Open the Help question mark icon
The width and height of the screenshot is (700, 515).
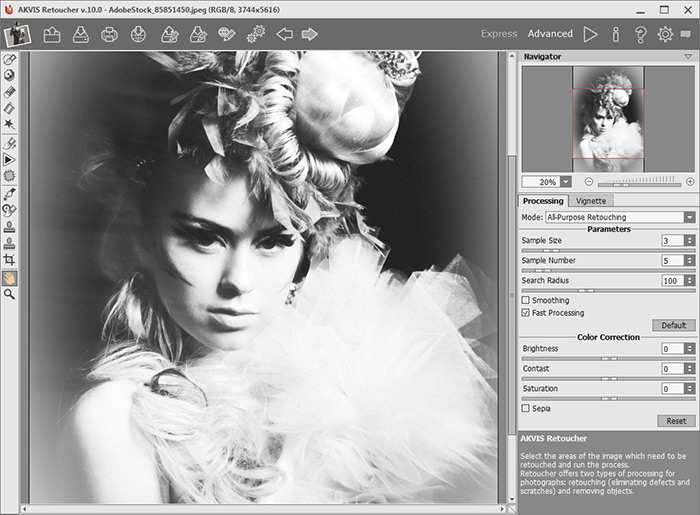pyautogui.click(x=641, y=34)
